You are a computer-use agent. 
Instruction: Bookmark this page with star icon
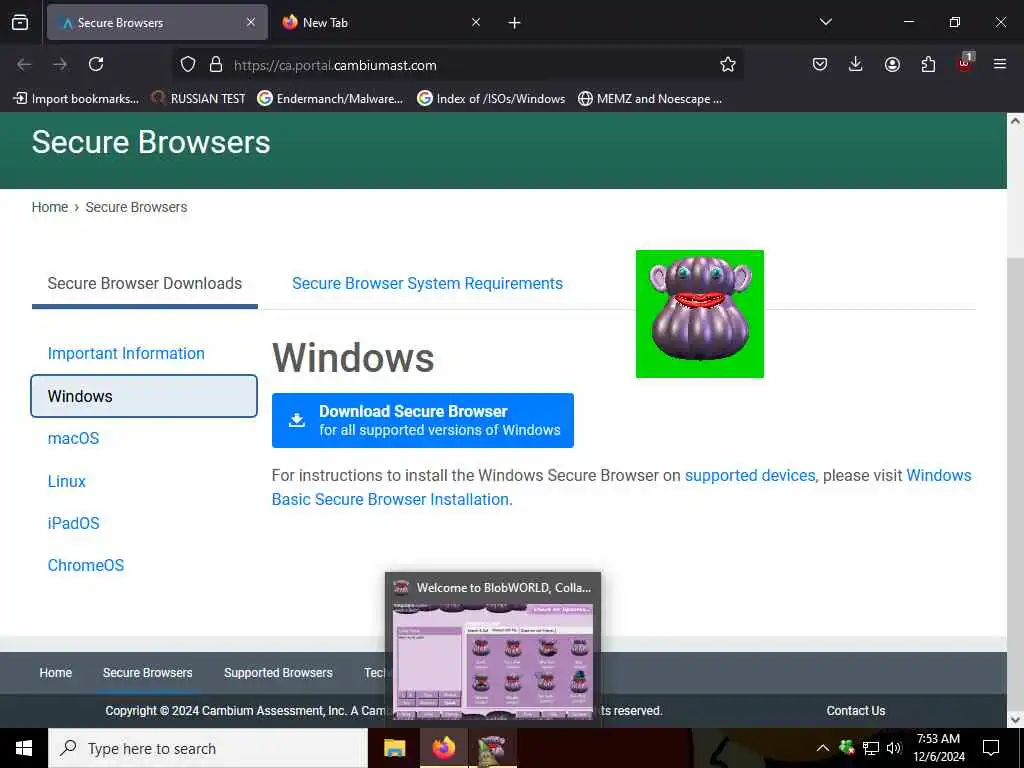click(728, 64)
